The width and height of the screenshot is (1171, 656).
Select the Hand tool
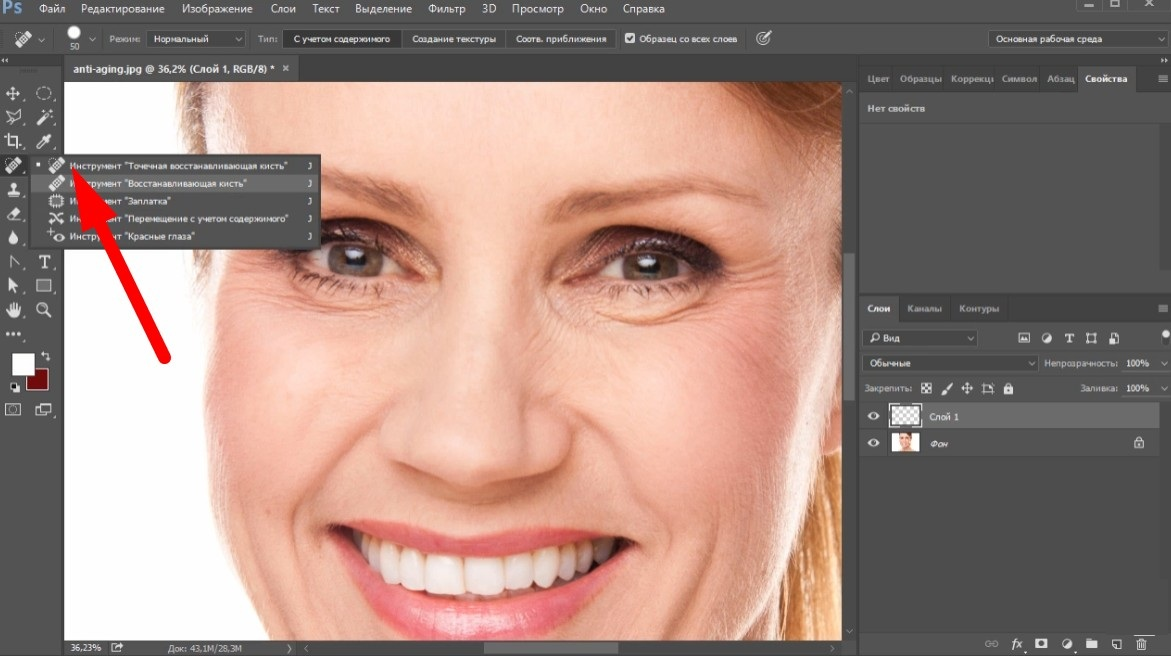13,309
